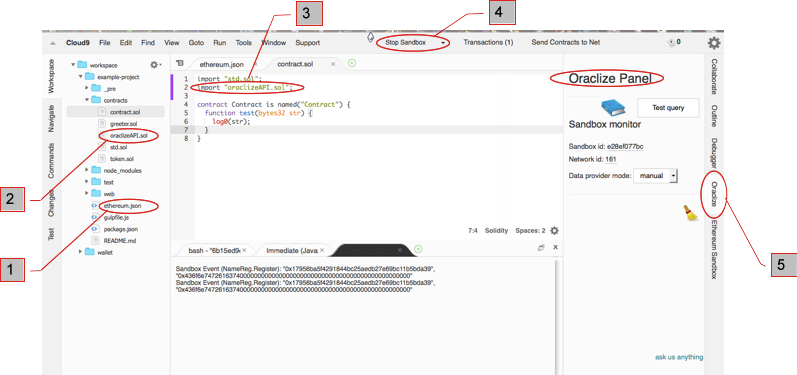This screenshot has width=797, height=375.
Task: Switch to the ethereum.json editor tab
Action: click(222, 64)
